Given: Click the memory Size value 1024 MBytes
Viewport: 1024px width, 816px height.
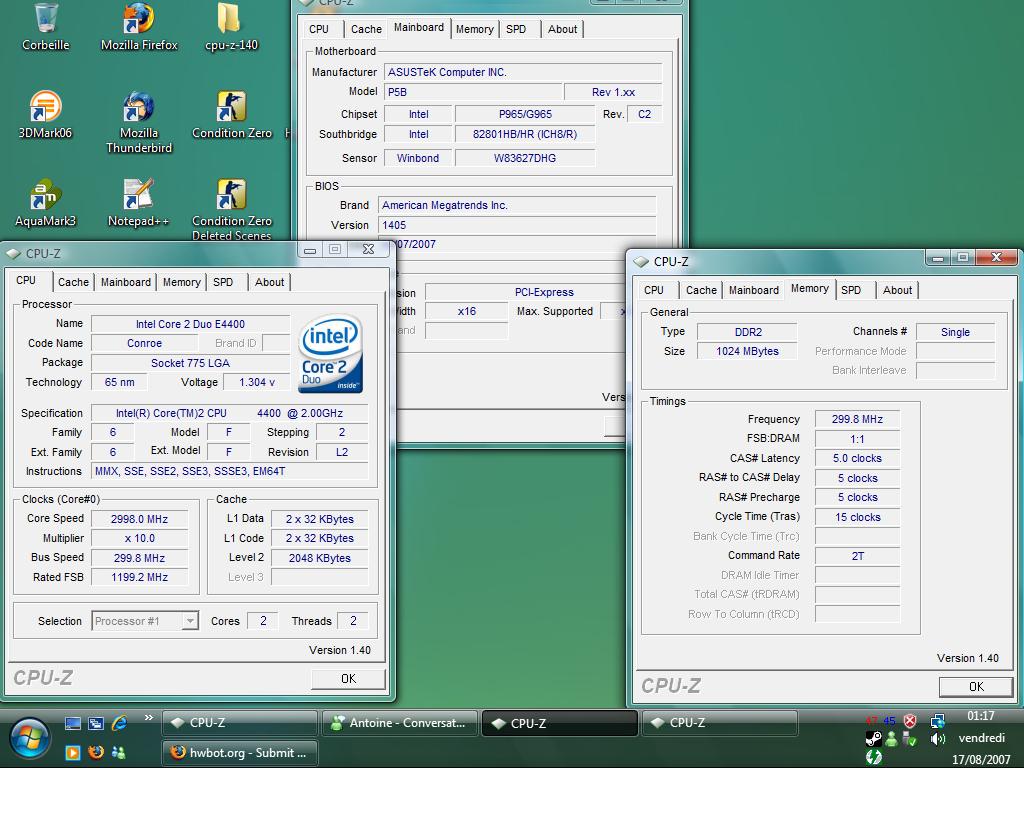Looking at the screenshot, I should [x=747, y=351].
